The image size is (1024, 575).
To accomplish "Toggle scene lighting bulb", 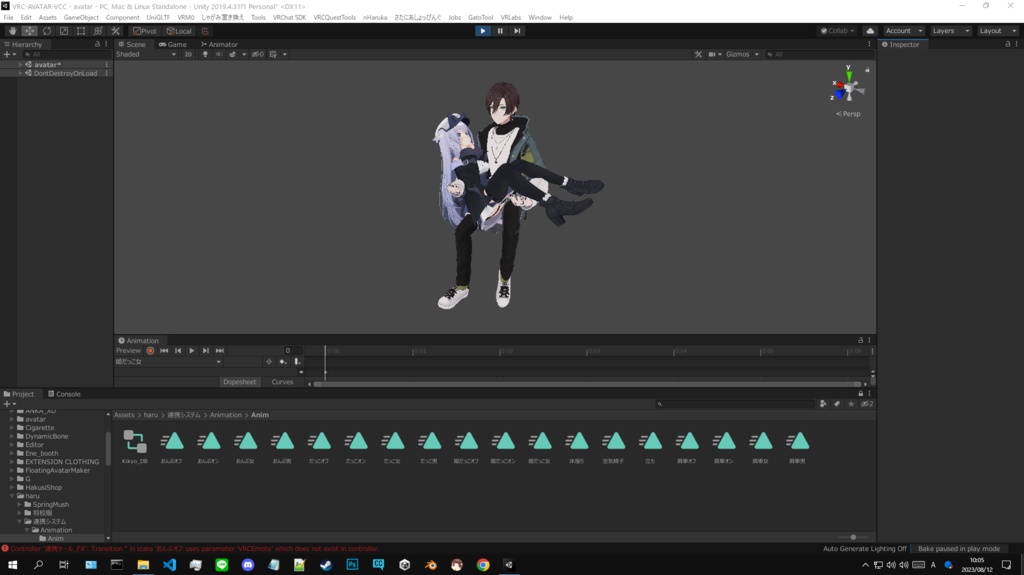I will [x=205, y=54].
